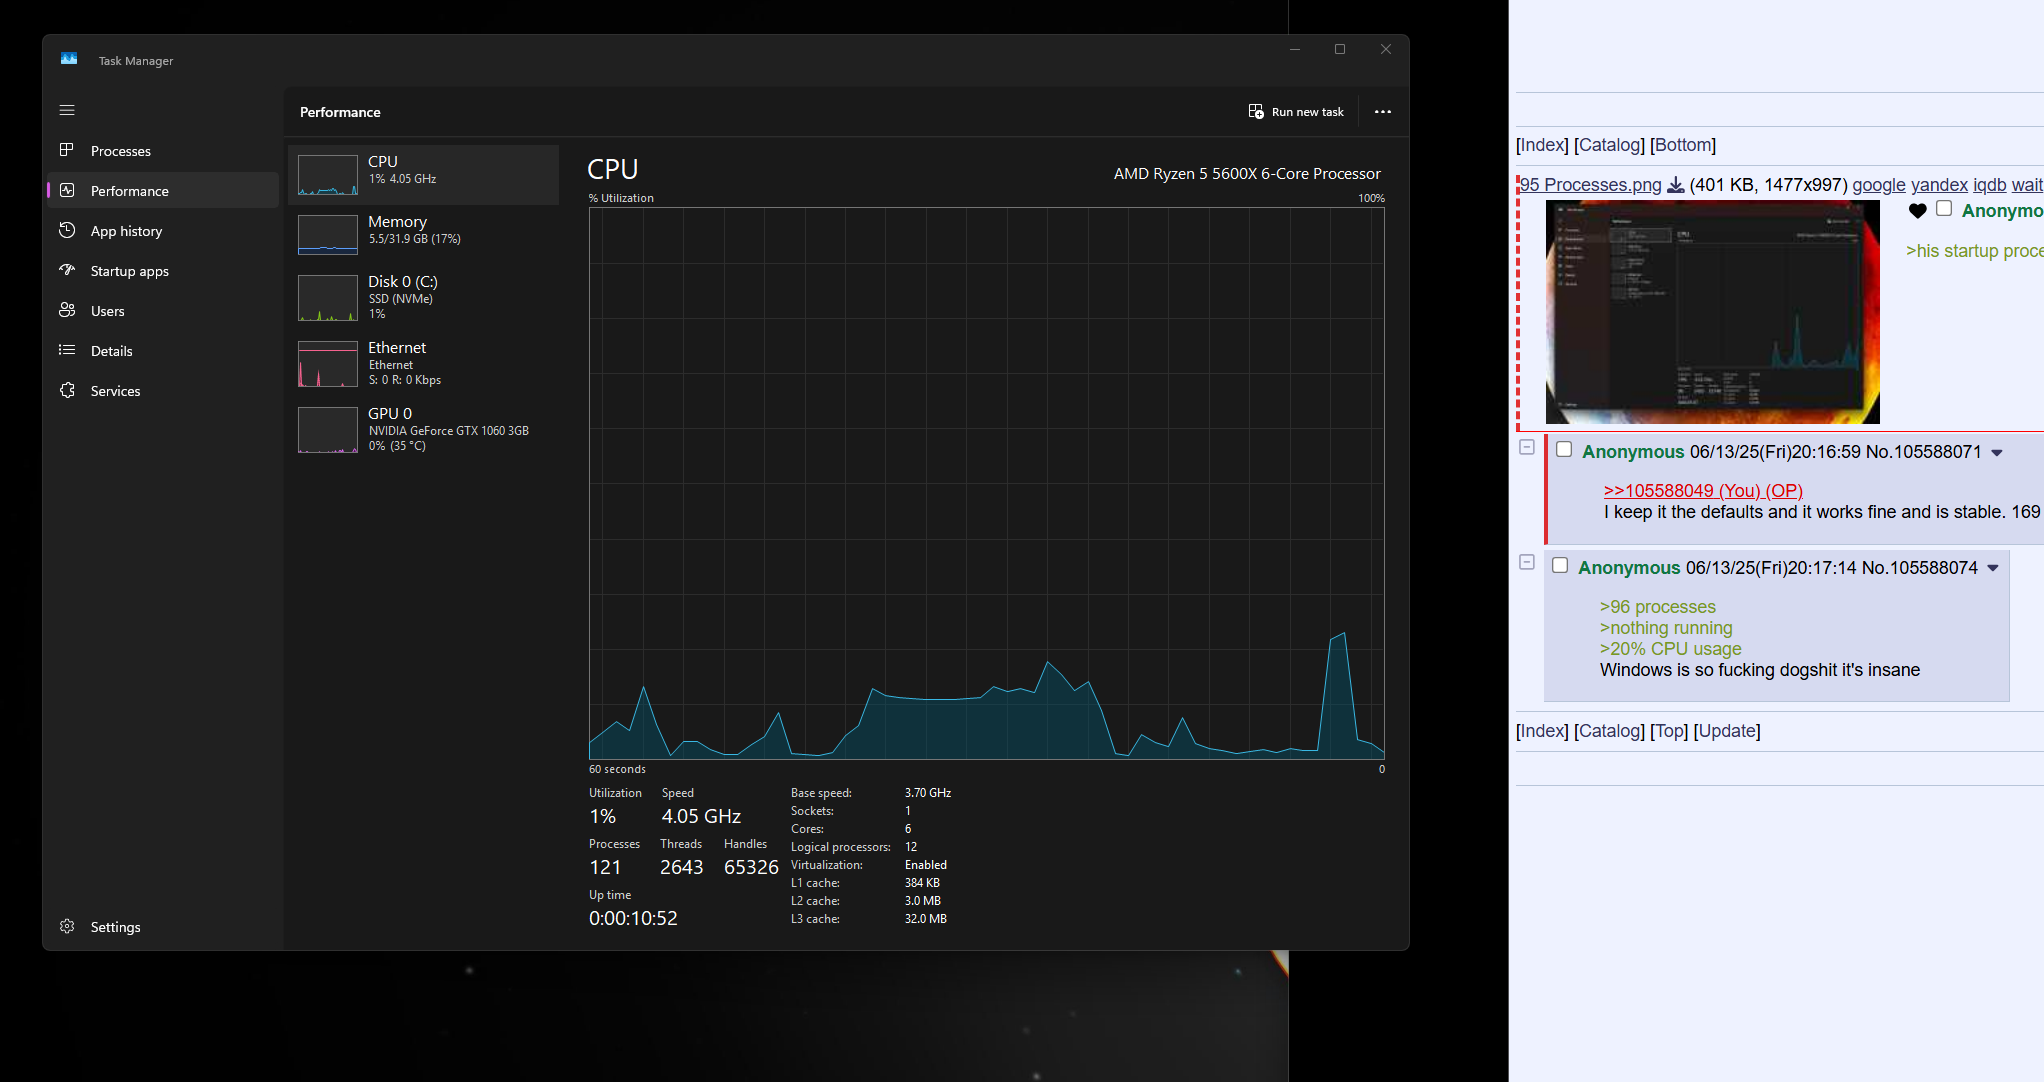Viewport: 2044px width, 1082px height.
Task: Tick the OP post checkbox
Action: click(x=1944, y=208)
